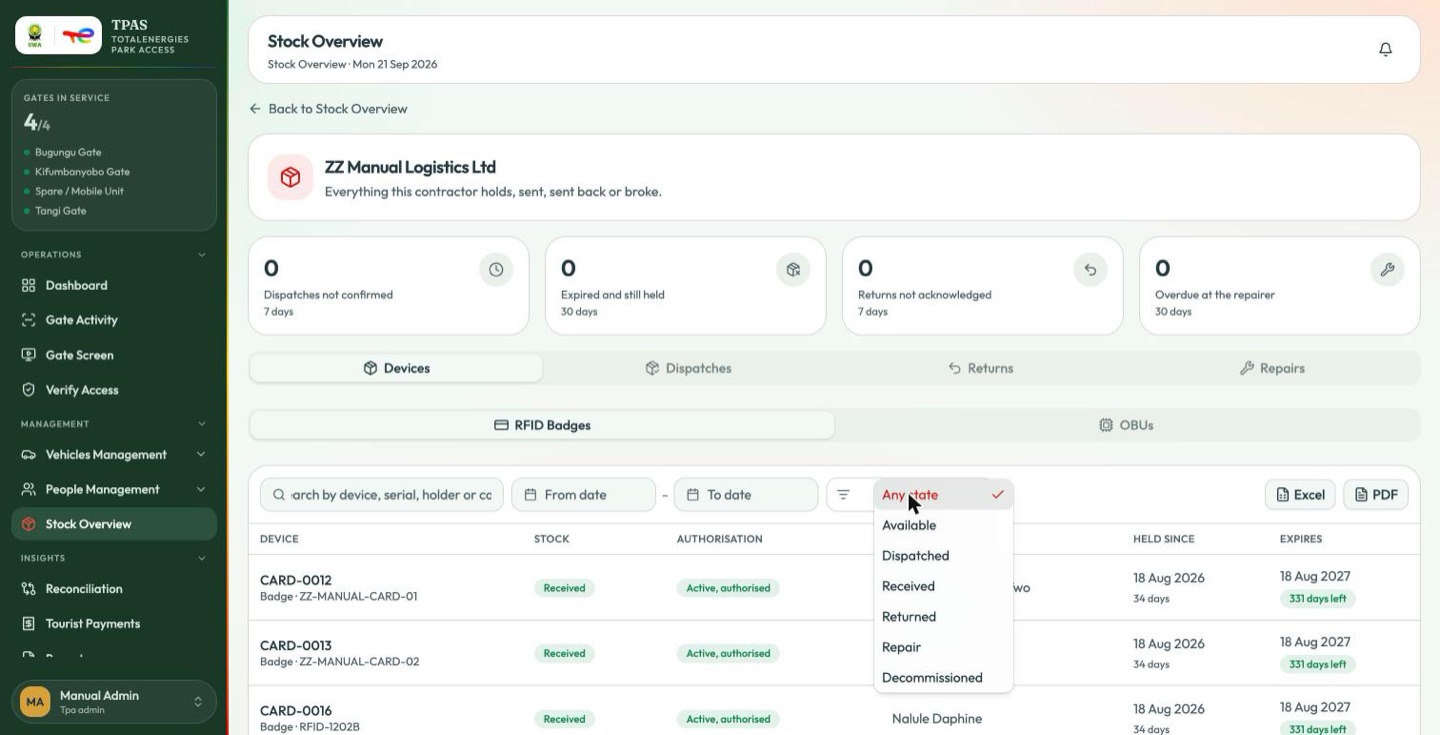Focus the device search field
Viewport: 1440px width, 735px height.
[382, 495]
